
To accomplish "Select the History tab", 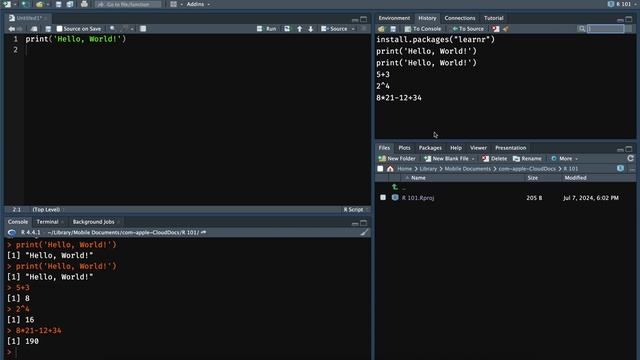I will tap(427, 18).
